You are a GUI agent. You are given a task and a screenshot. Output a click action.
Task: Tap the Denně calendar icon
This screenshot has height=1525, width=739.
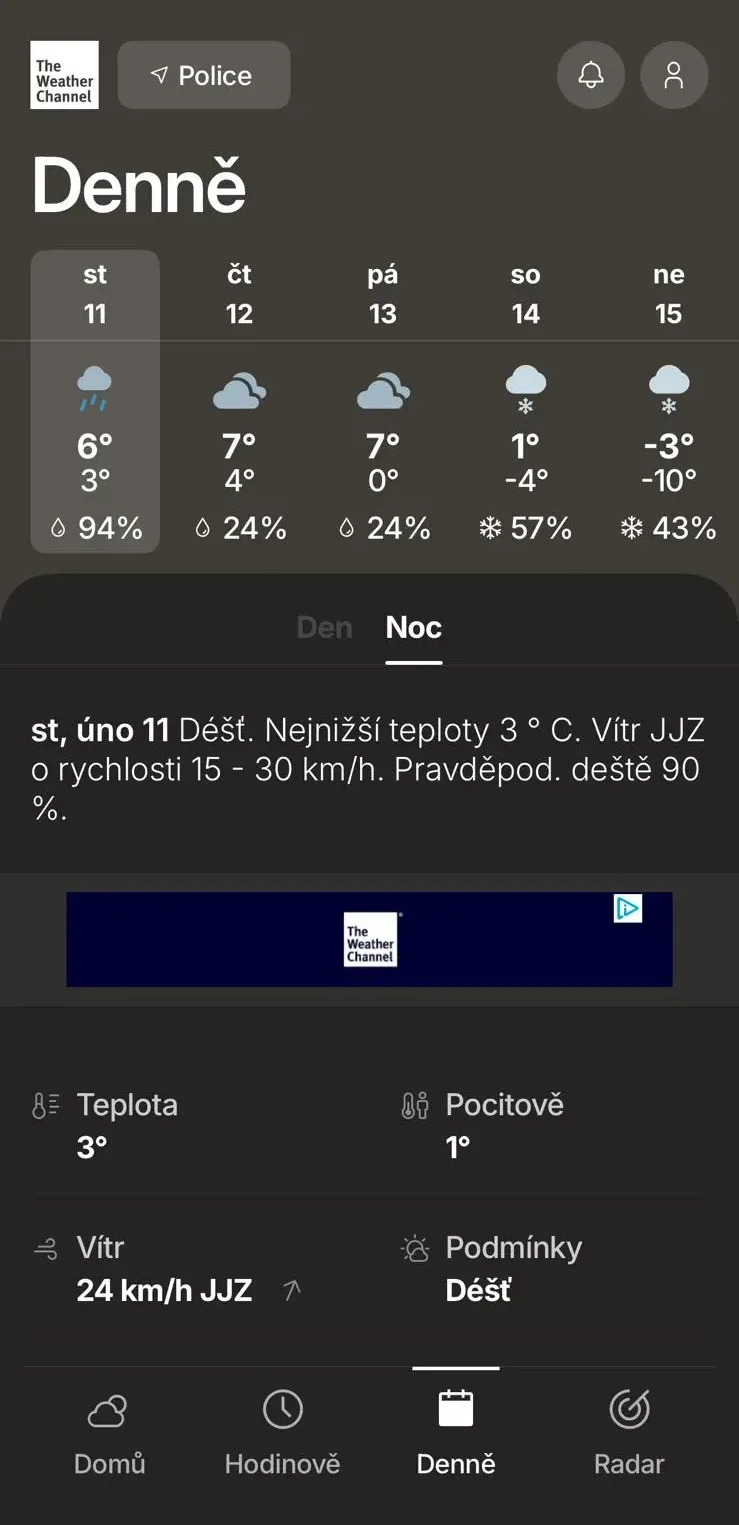tap(456, 1410)
